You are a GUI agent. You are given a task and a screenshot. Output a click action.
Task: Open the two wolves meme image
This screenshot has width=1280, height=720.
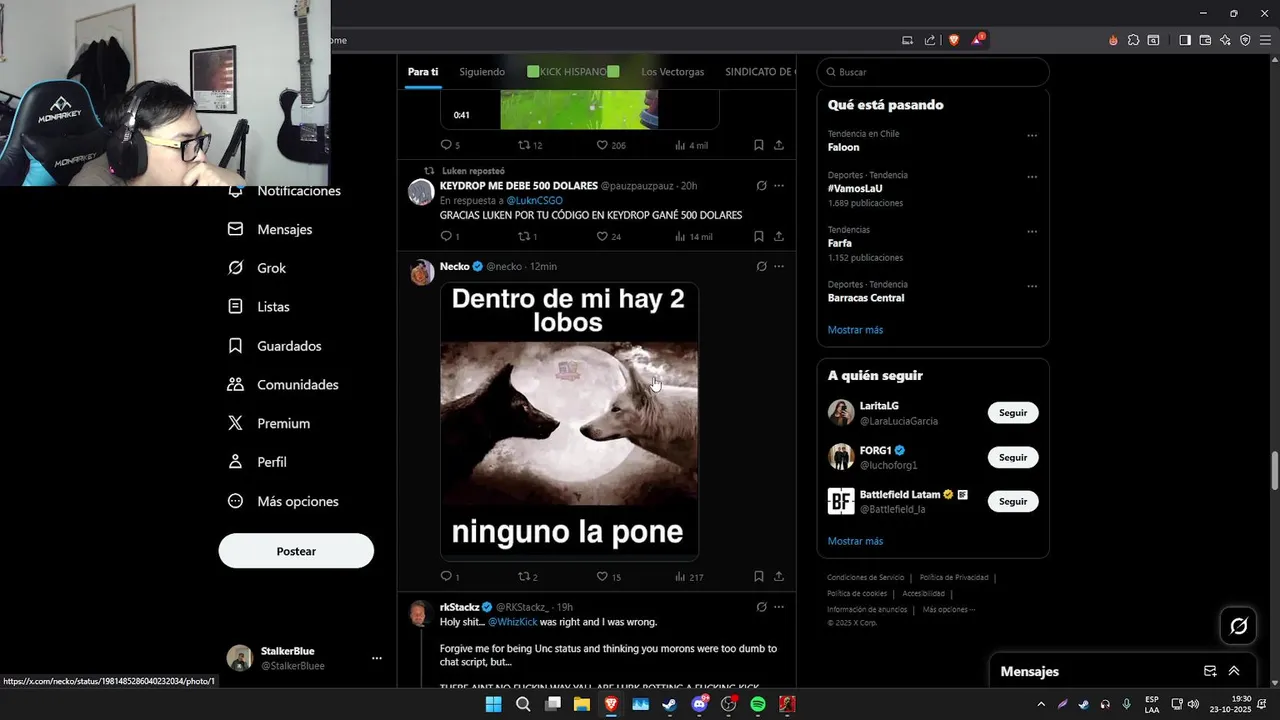[x=569, y=421]
